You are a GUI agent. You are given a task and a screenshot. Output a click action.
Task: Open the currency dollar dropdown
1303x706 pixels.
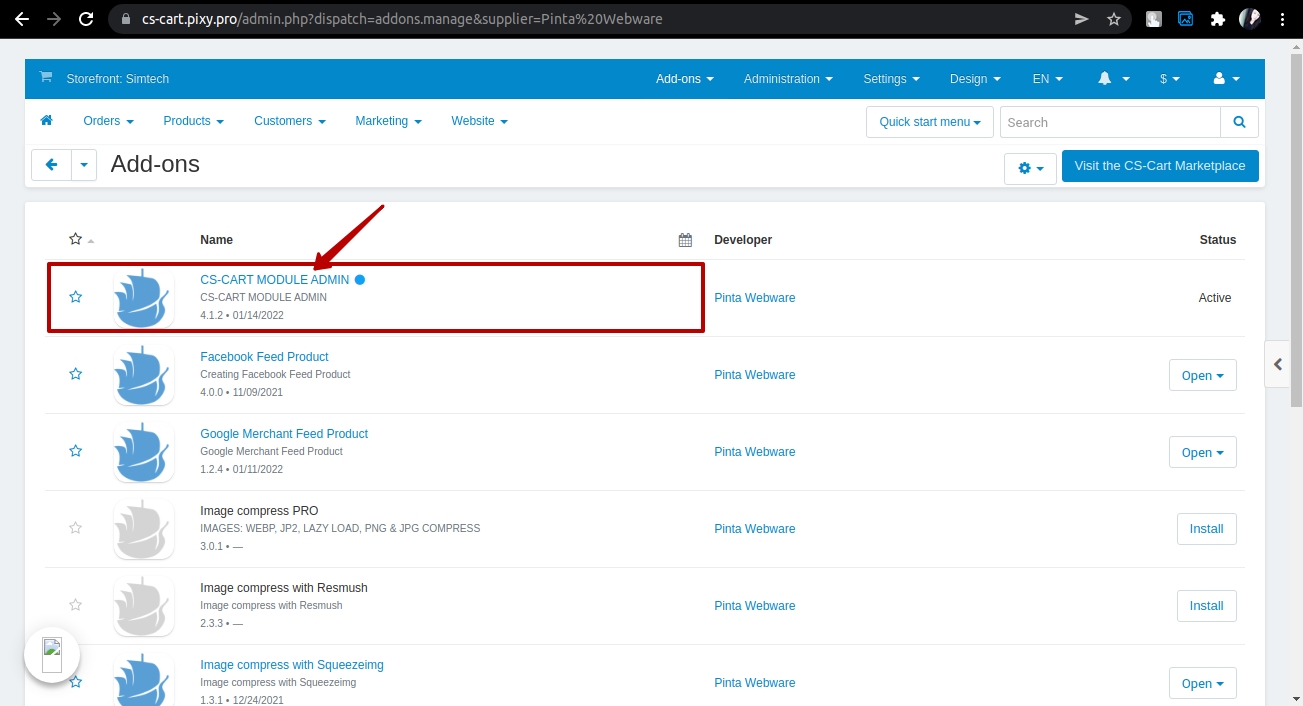point(1169,79)
